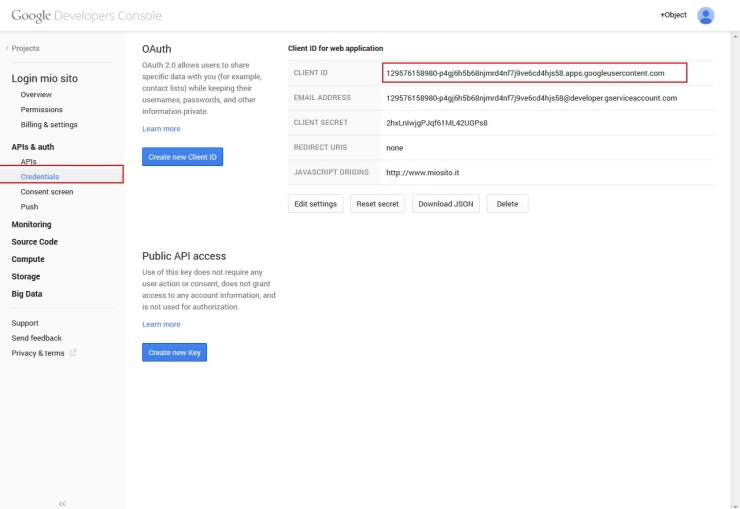Open Learn more link under OAuth

[x=161, y=129]
